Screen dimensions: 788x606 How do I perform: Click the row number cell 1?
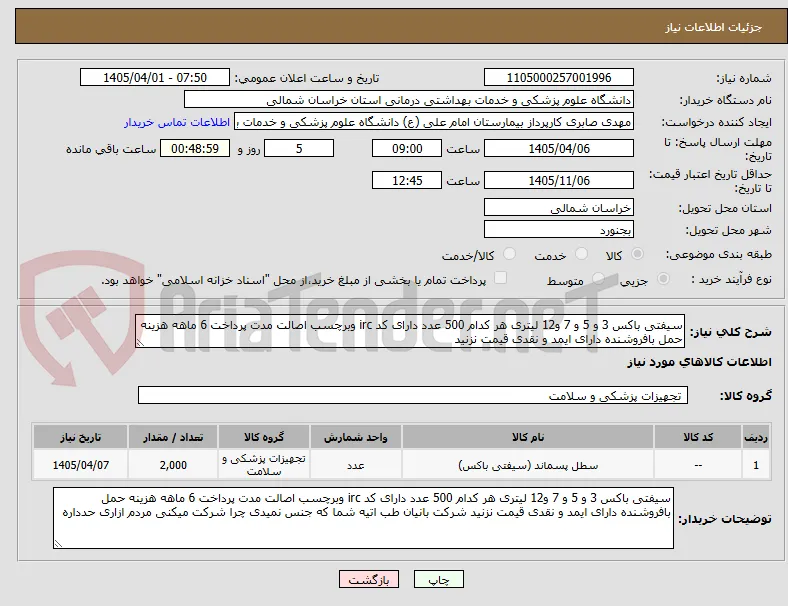pos(756,465)
